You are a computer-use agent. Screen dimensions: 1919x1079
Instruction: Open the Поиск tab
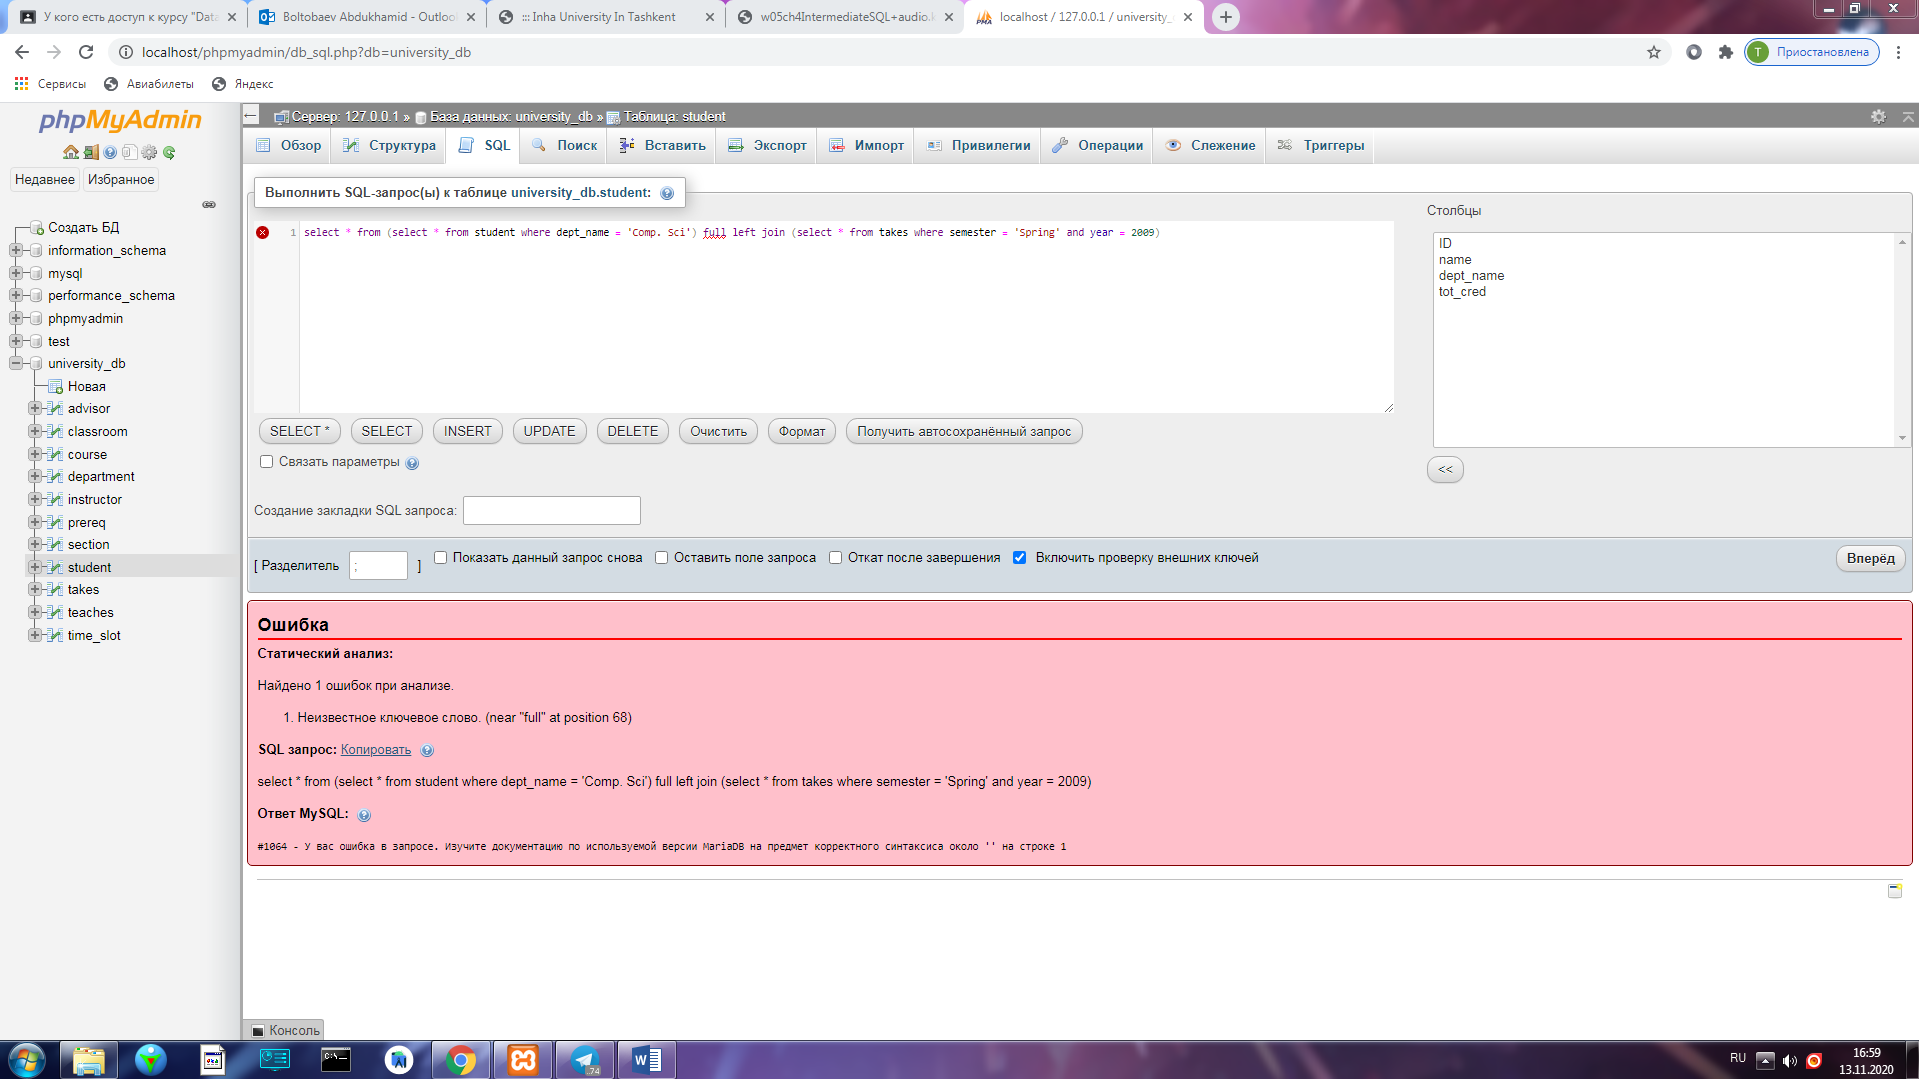[565, 145]
